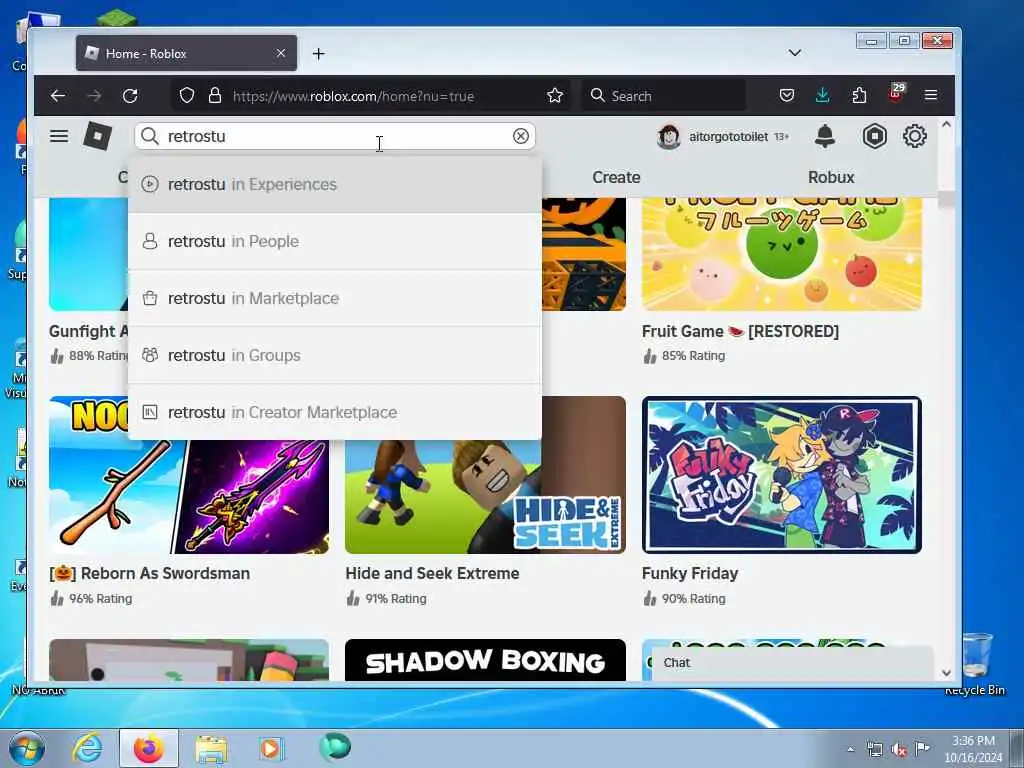Bookmark this page with the star
Viewport: 1024px width, 768px height.
[555, 96]
